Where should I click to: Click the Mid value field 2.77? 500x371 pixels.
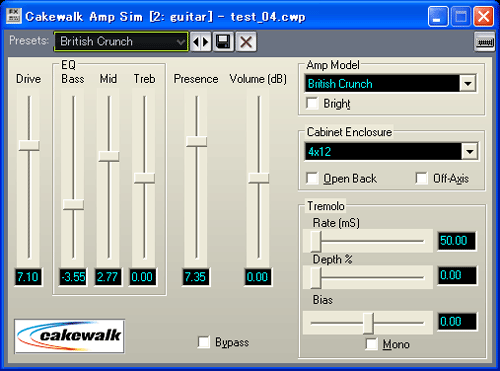point(108,277)
